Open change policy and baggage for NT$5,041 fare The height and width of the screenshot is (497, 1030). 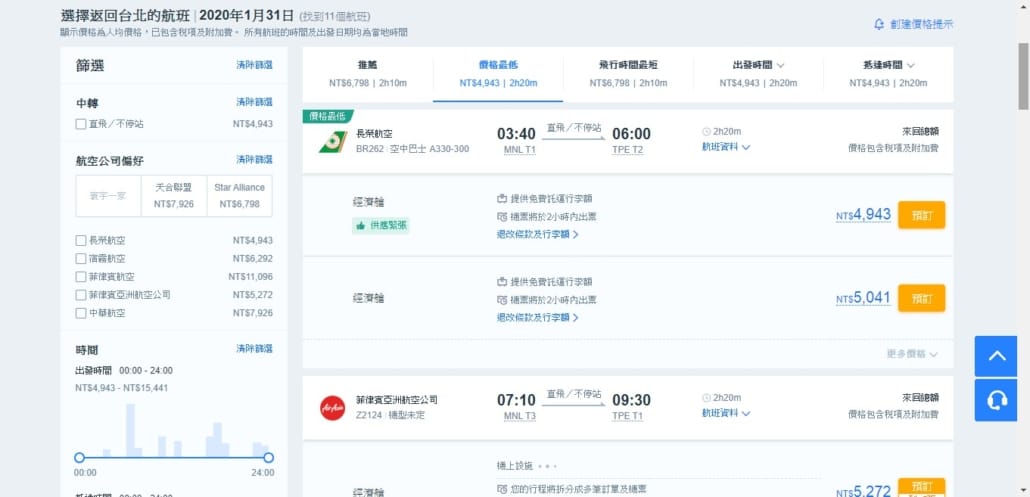(x=537, y=318)
